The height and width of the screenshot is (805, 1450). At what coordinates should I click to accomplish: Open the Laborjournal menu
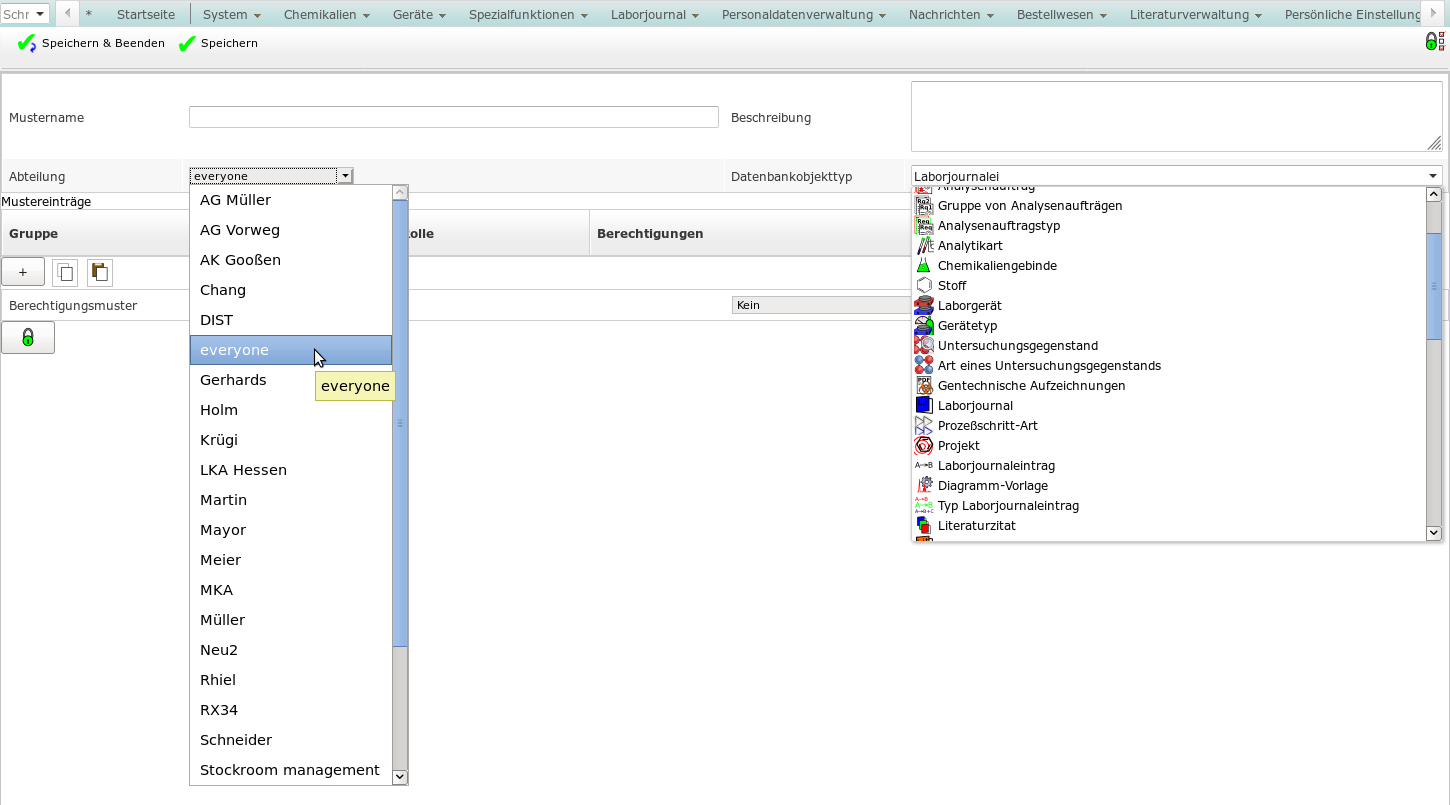[654, 15]
